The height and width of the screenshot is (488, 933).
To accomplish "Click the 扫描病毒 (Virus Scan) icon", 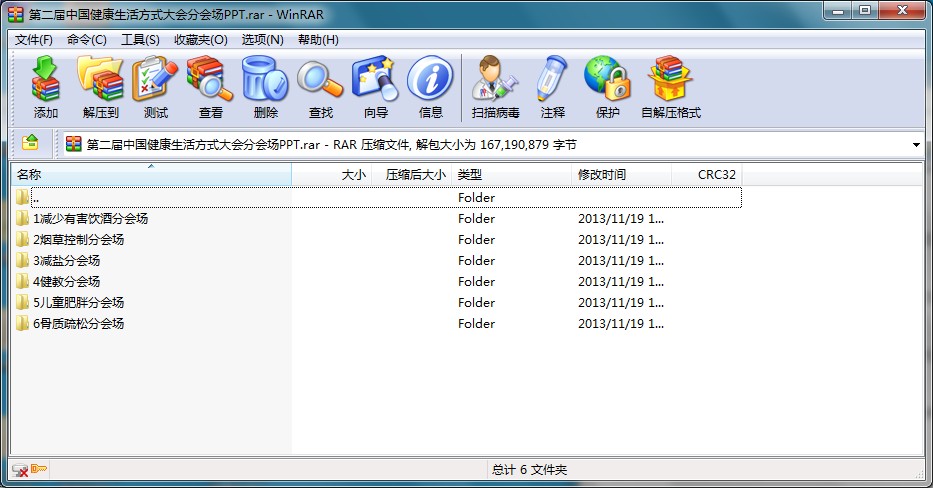I will (495, 79).
